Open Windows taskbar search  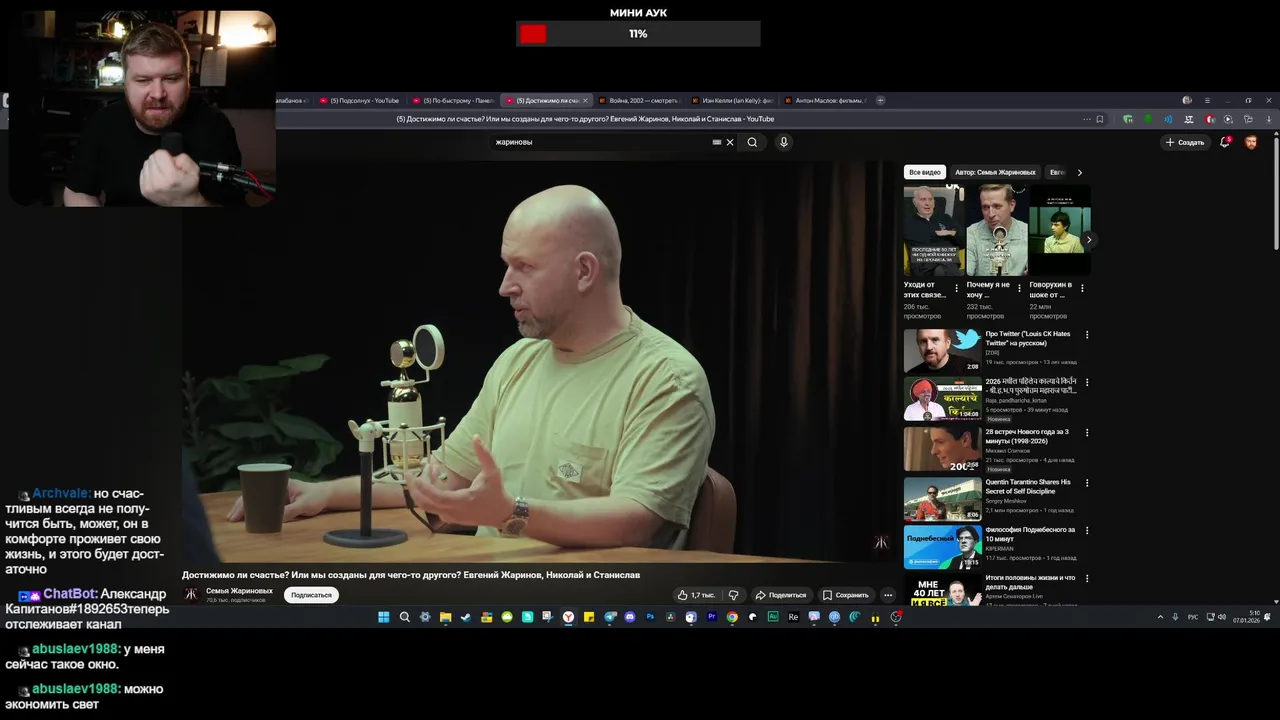pyautogui.click(x=404, y=617)
